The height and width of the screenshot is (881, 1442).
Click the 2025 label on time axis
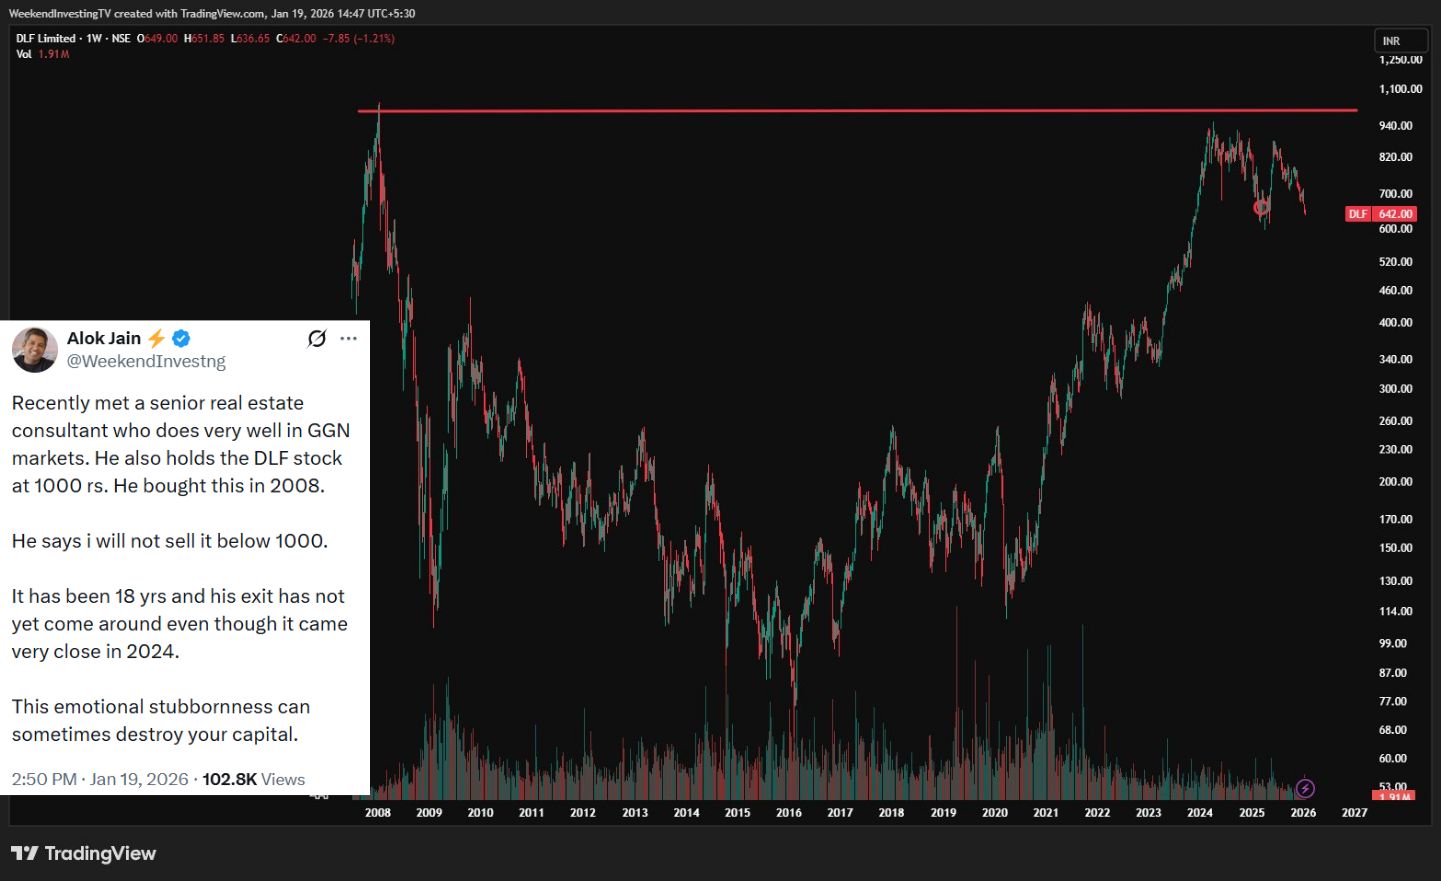pos(1252,813)
